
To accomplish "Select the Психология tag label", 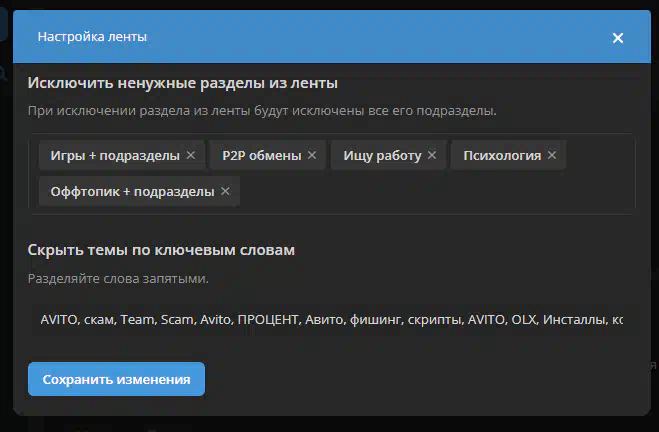I will [501, 155].
